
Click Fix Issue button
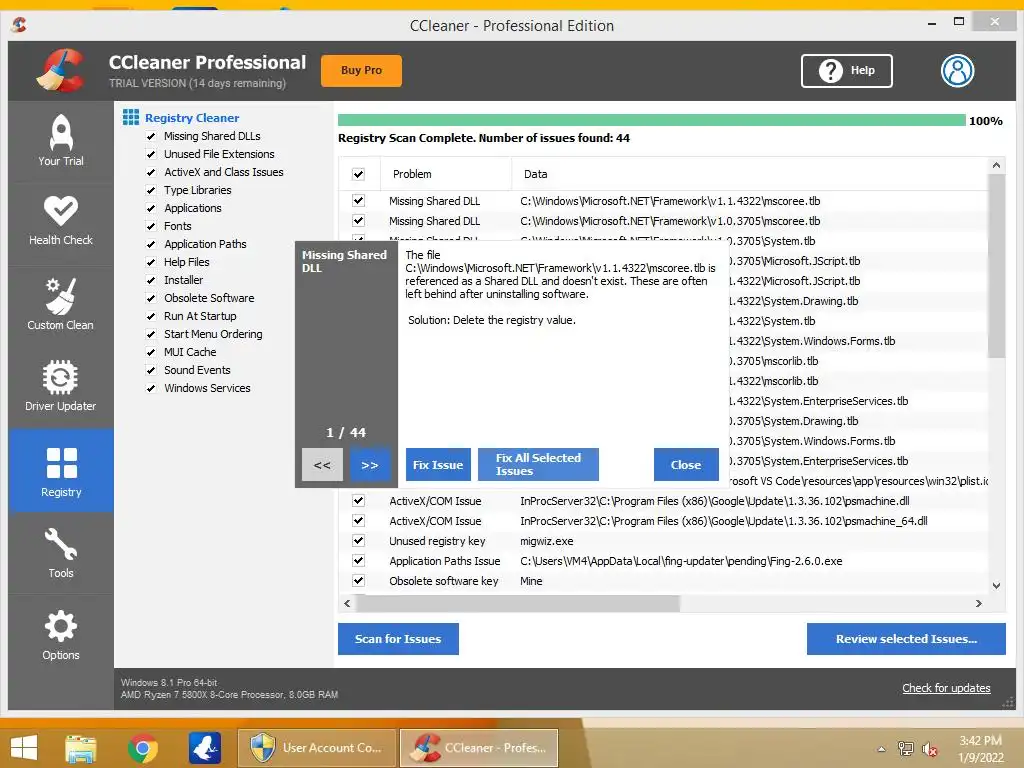[438, 465]
